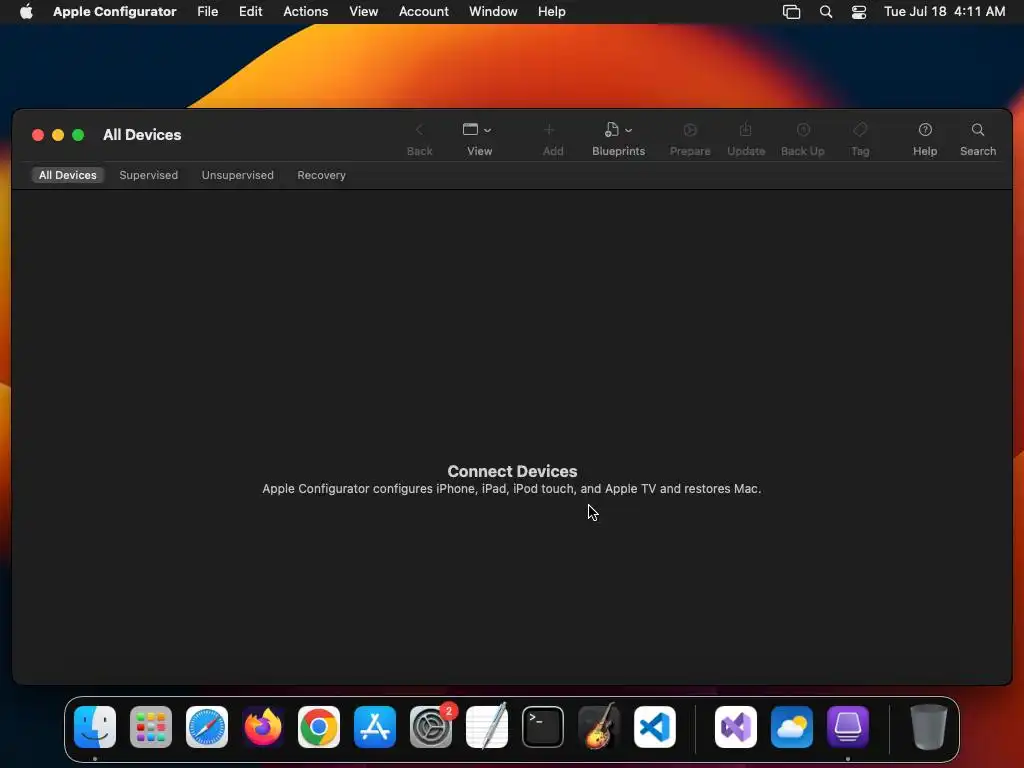Viewport: 1024px width, 768px height.
Task: Click the Stage Manager windows icon in menu bar
Action: tap(792, 12)
